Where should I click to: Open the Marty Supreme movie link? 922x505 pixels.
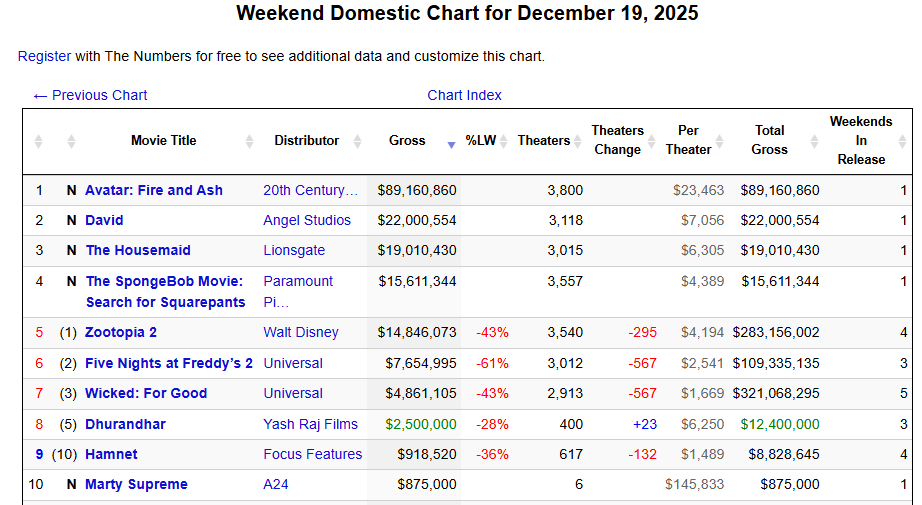pyautogui.click(x=136, y=484)
